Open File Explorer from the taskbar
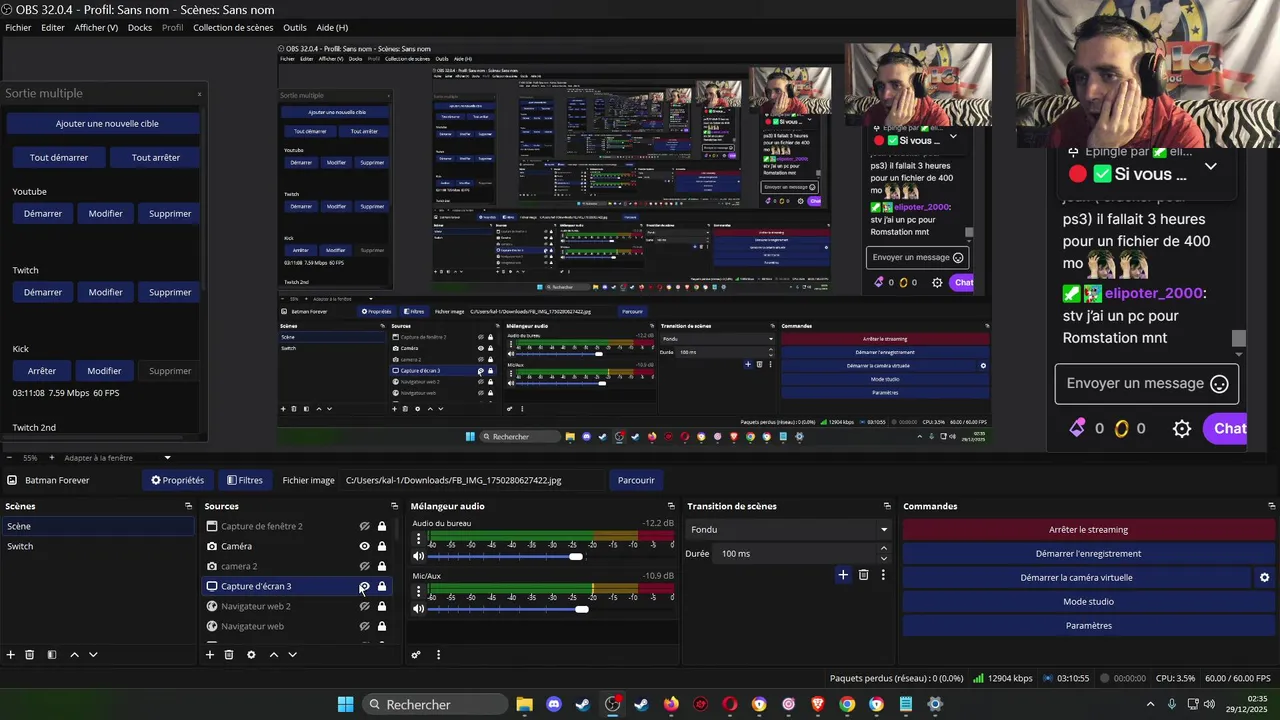This screenshot has width=1280, height=720. [x=524, y=704]
